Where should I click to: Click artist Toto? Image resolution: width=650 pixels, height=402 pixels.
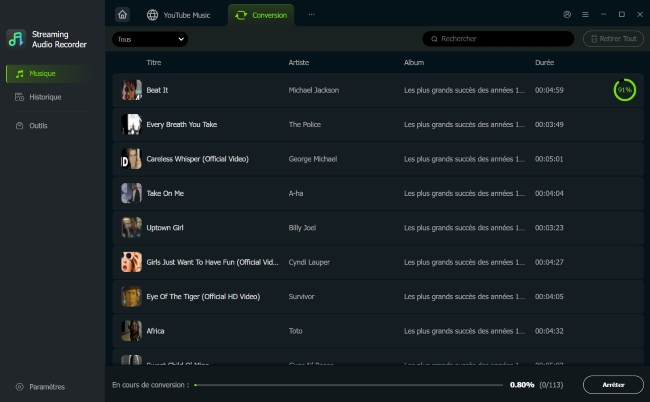pyautogui.click(x=296, y=331)
